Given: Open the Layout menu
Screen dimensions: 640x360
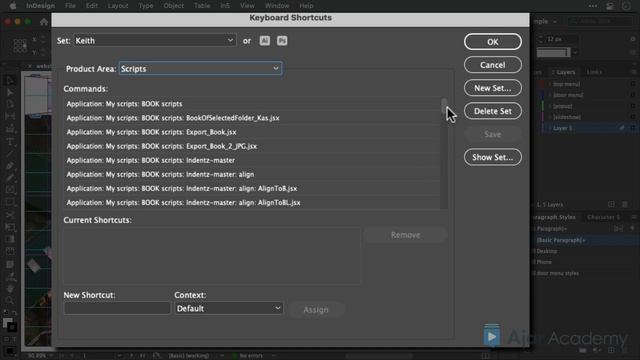Looking at the screenshot, I should 118,6.
